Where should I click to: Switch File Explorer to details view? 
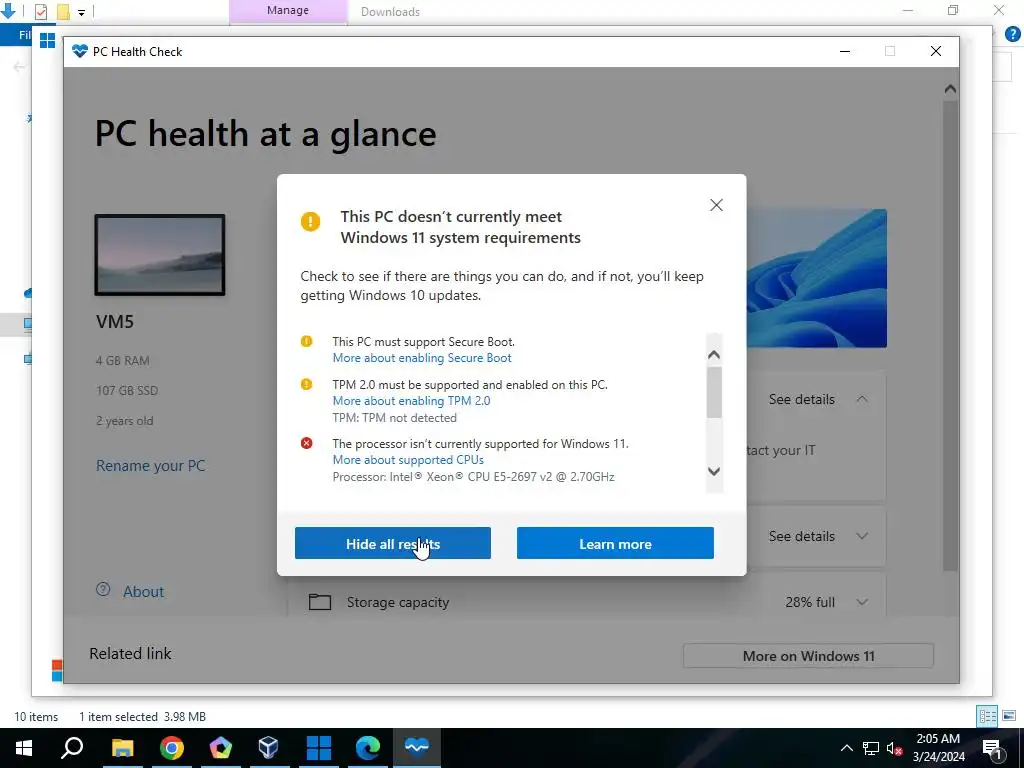[987, 716]
